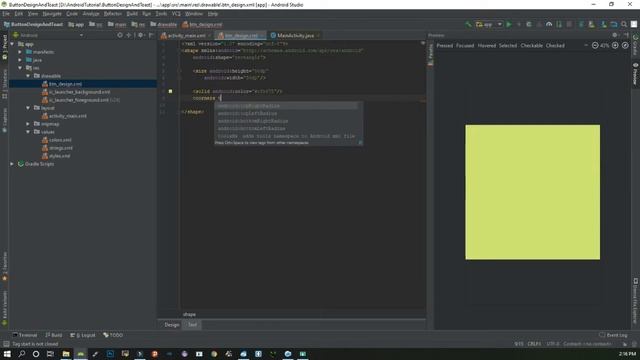Hide the Project tool window

pyautogui.click(x=151, y=35)
